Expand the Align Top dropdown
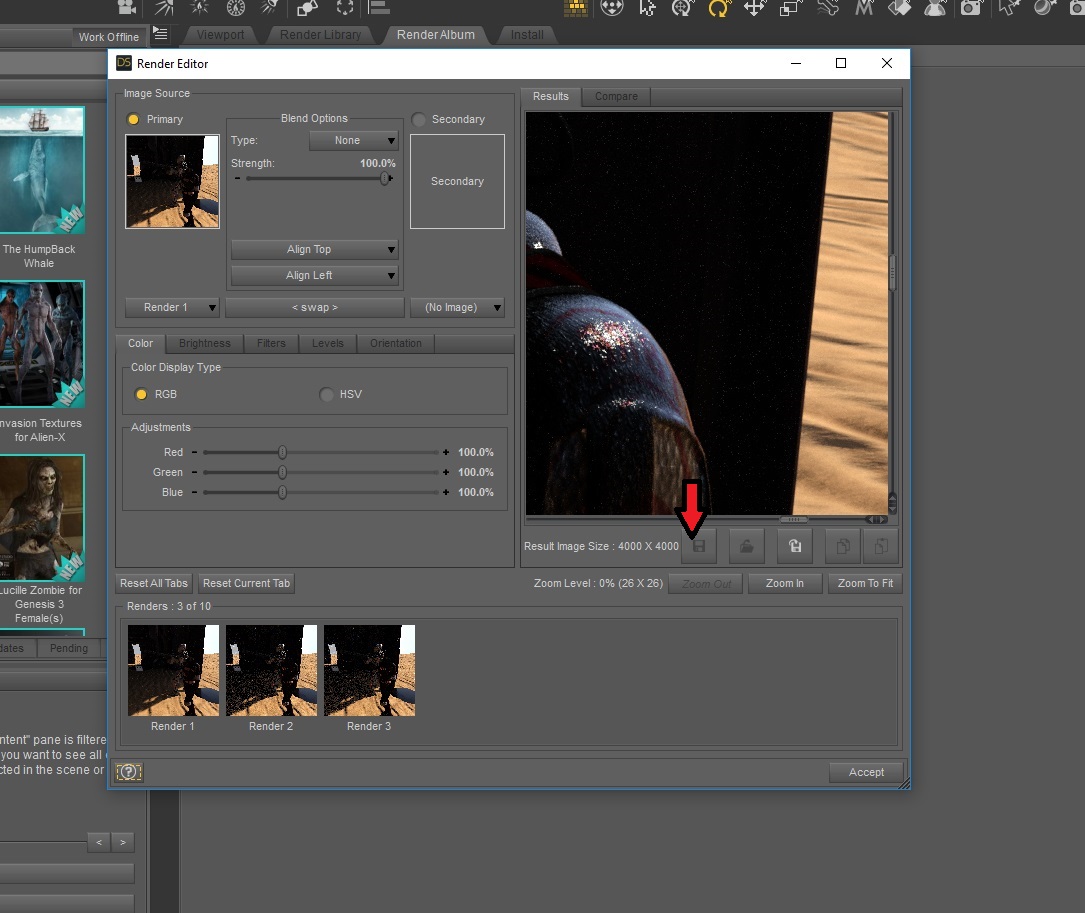This screenshot has height=913, width=1085. click(x=314, y=249)
